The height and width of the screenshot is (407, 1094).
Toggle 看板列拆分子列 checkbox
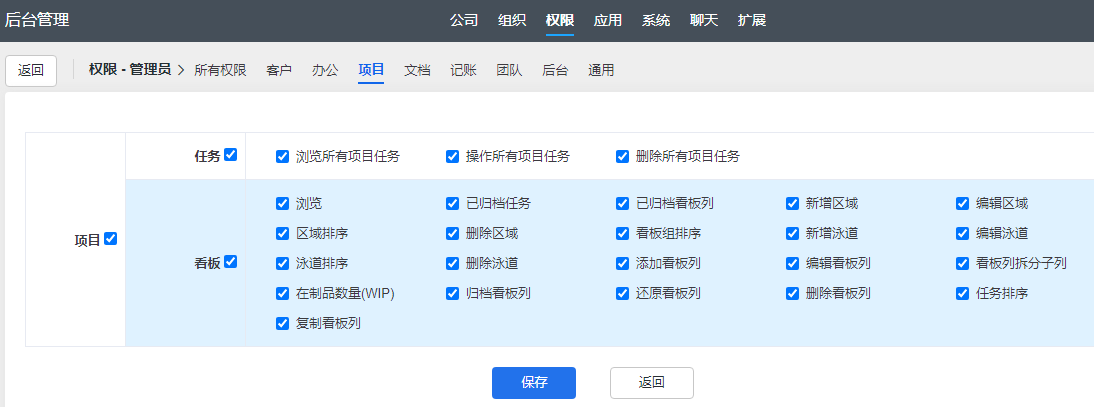[962, 263]
